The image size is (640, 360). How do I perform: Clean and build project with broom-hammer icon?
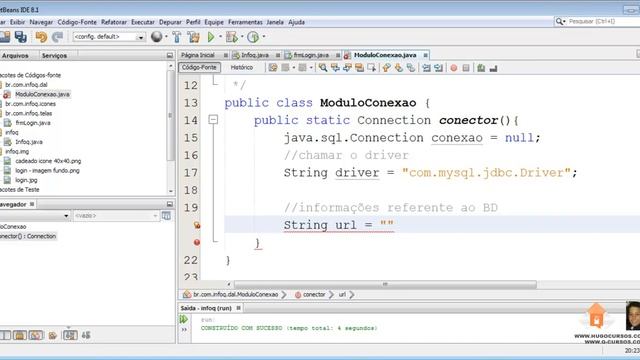point(193,37)
